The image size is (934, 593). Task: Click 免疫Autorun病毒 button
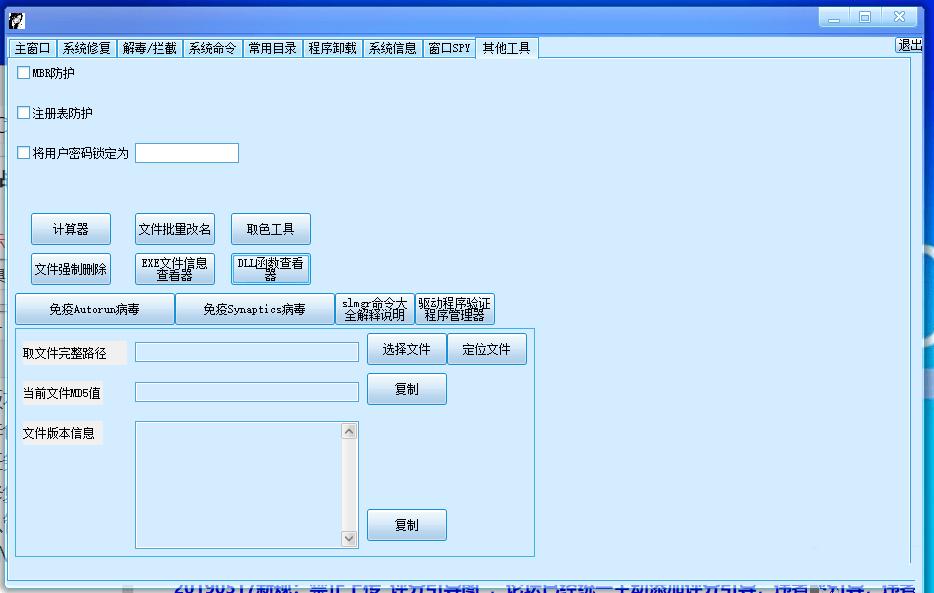pos(95,309)
